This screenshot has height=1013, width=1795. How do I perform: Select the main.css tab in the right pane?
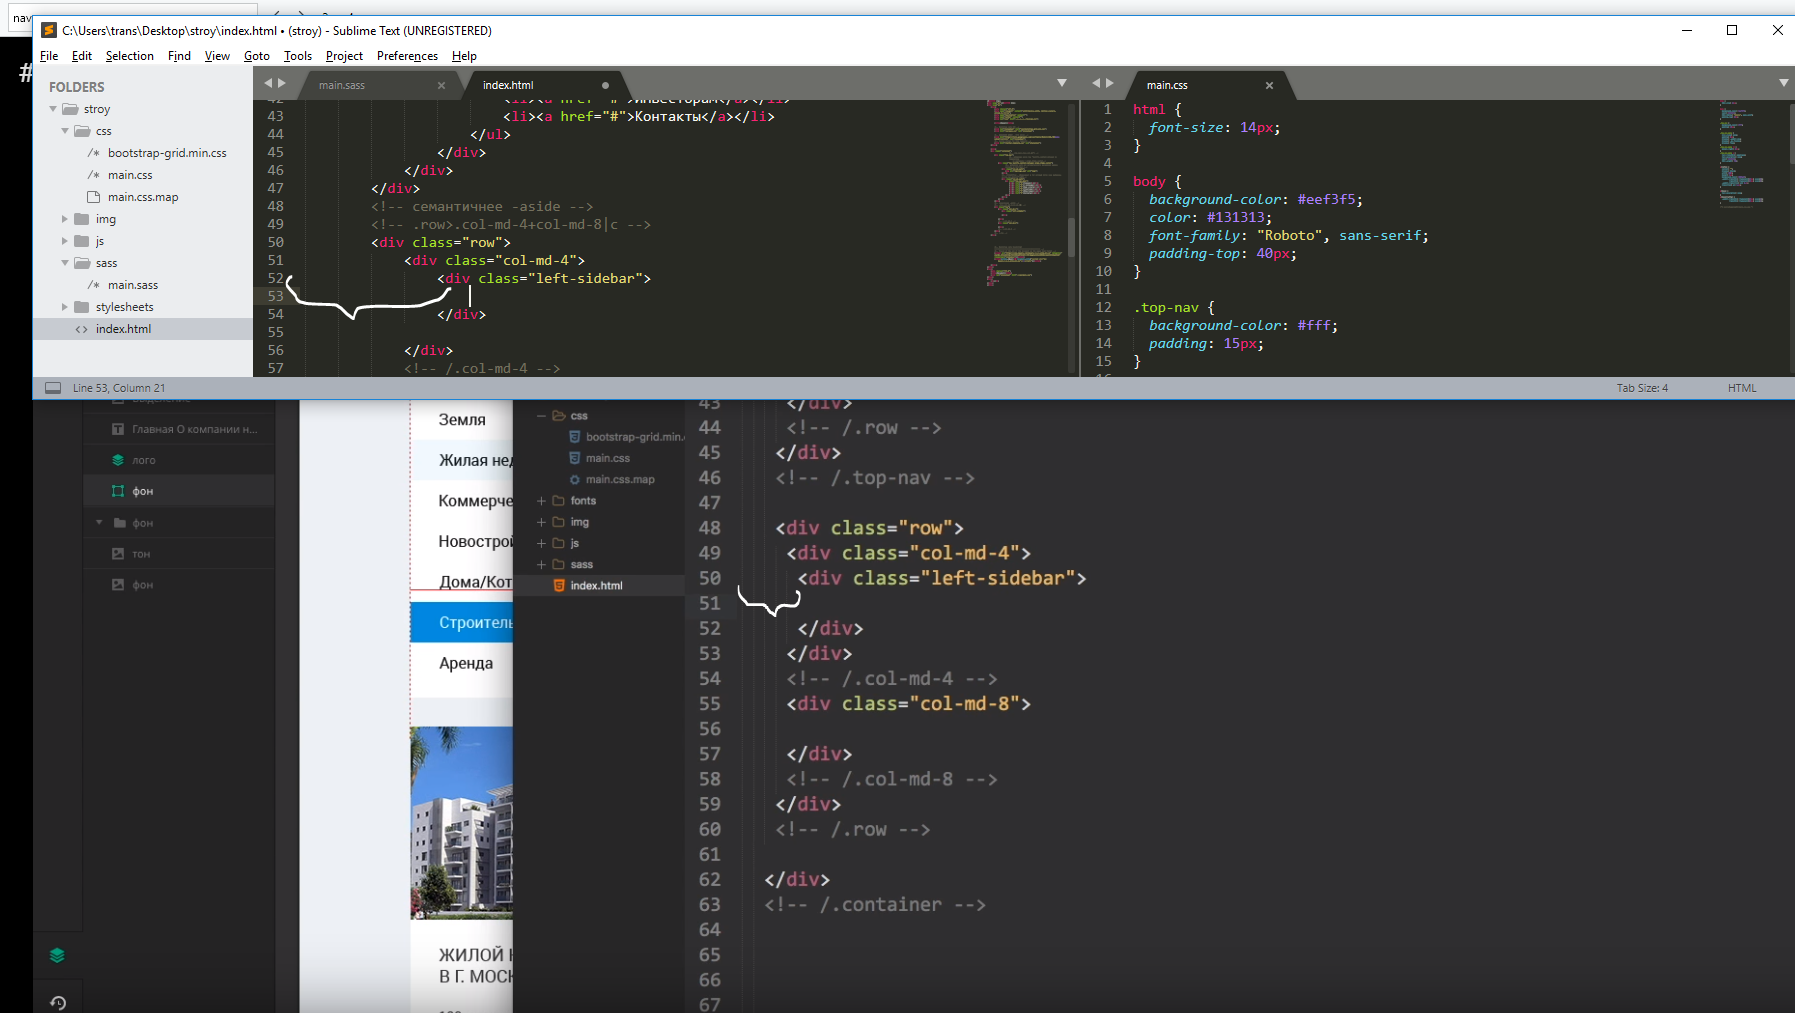(1167, 85)
